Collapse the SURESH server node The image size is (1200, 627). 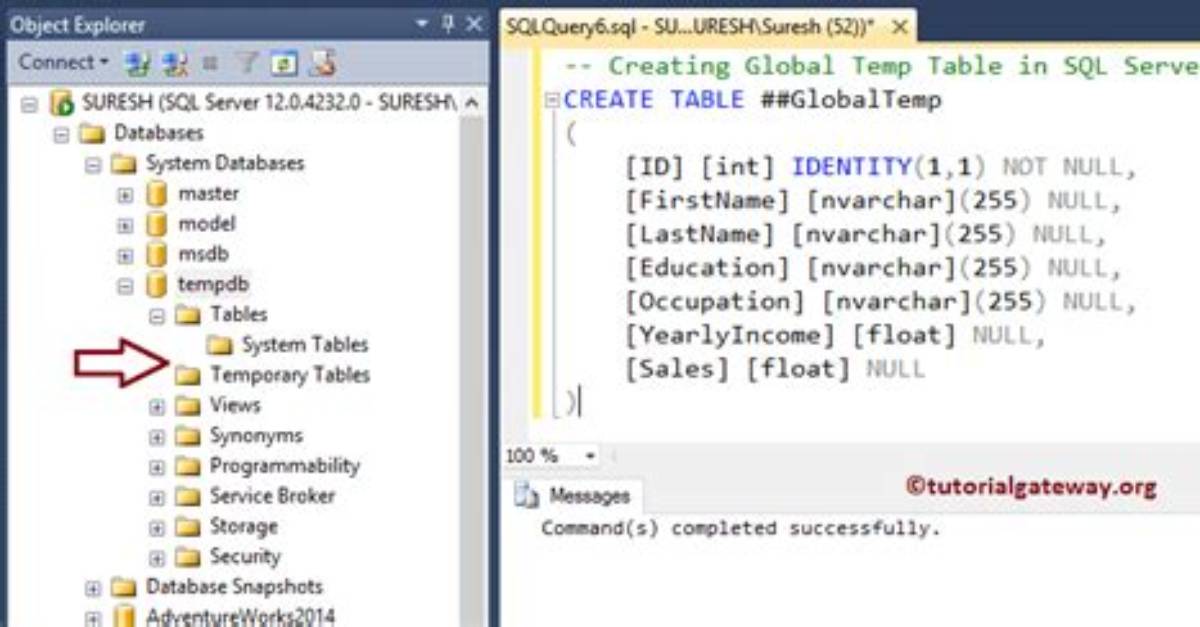pos(28,103)
